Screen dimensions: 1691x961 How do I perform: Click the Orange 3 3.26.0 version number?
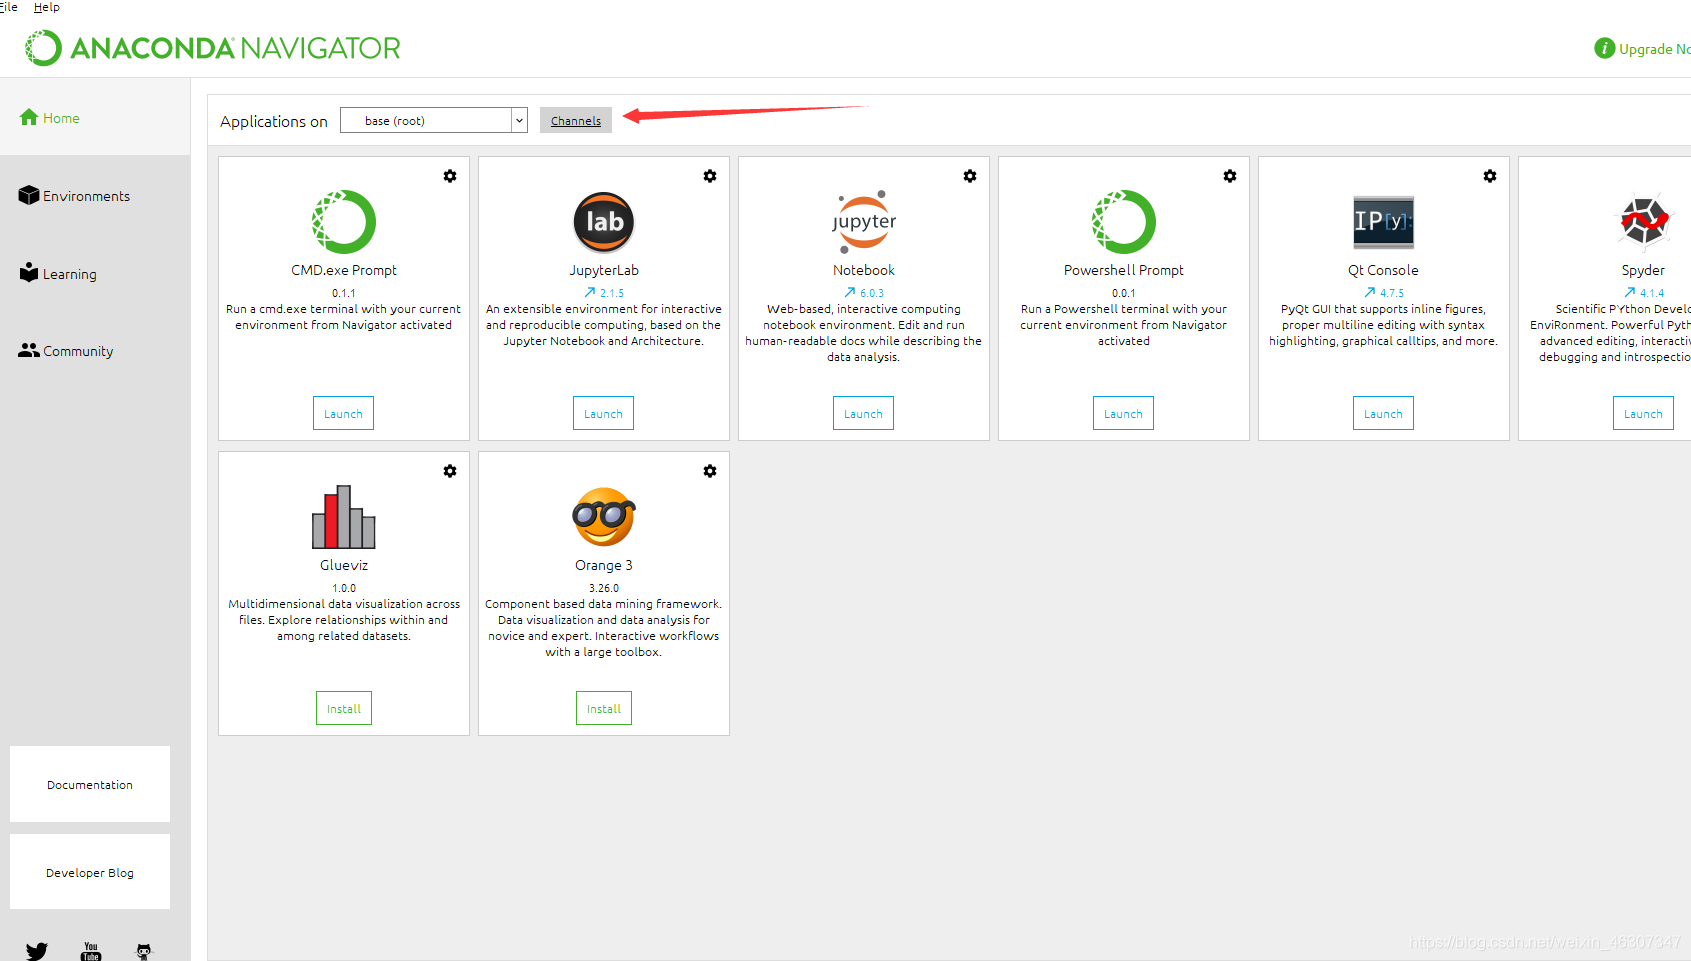604,588
